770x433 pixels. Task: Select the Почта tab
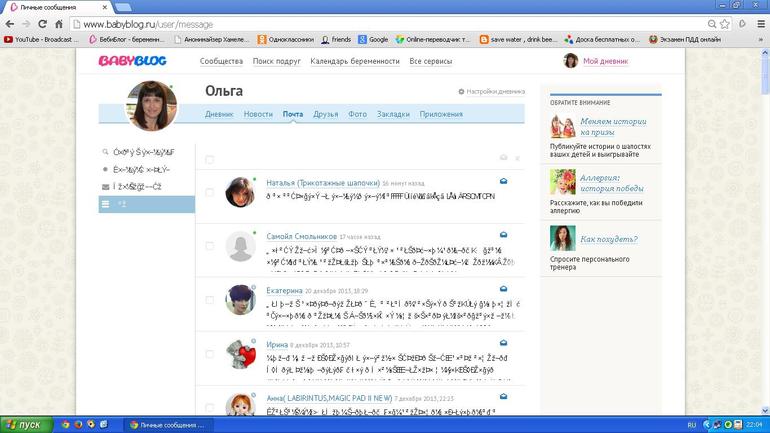coord(293,114)
